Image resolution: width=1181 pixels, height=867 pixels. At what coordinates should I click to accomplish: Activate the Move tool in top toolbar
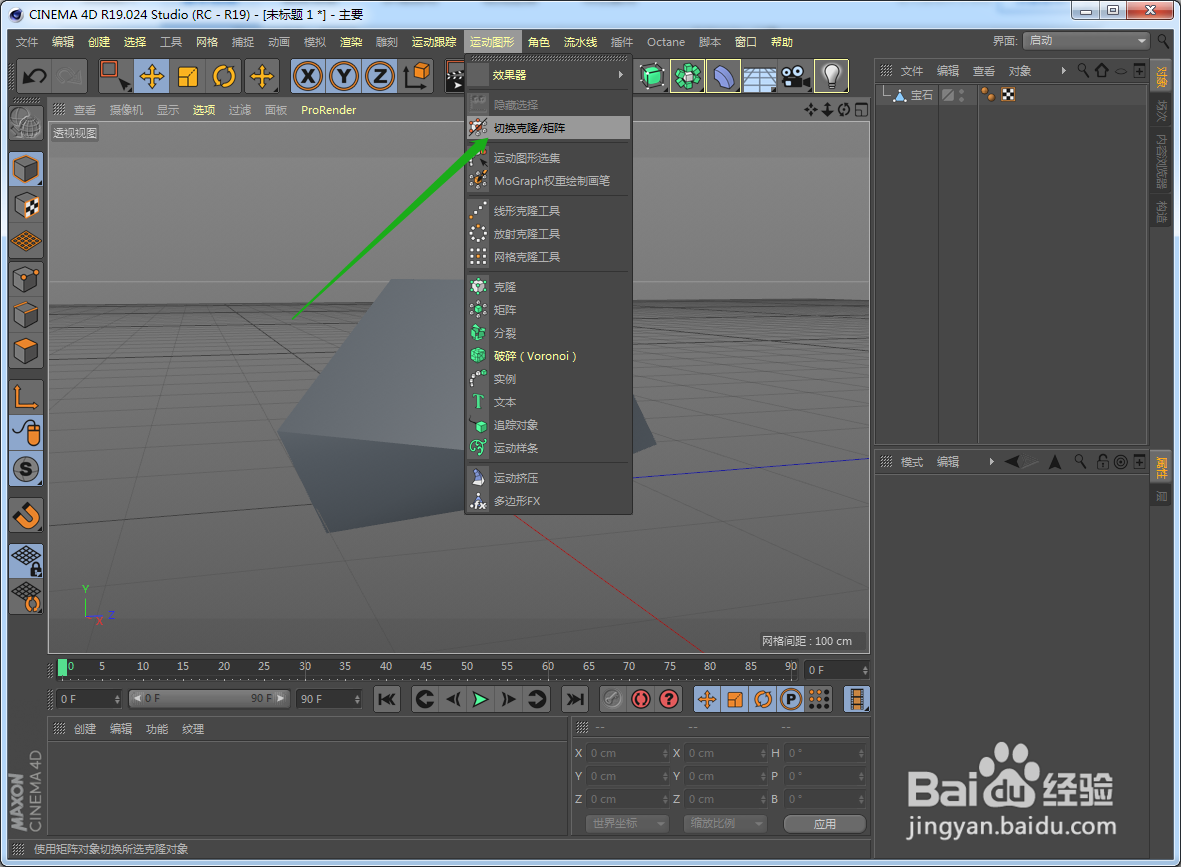click(151, 76)
